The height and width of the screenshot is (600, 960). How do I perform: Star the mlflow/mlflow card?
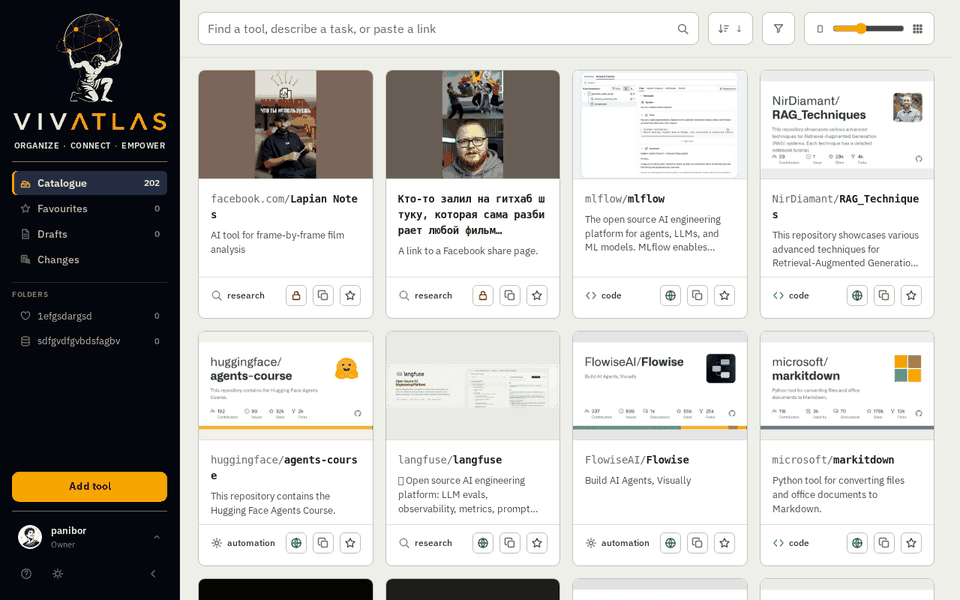click(724, 295)
